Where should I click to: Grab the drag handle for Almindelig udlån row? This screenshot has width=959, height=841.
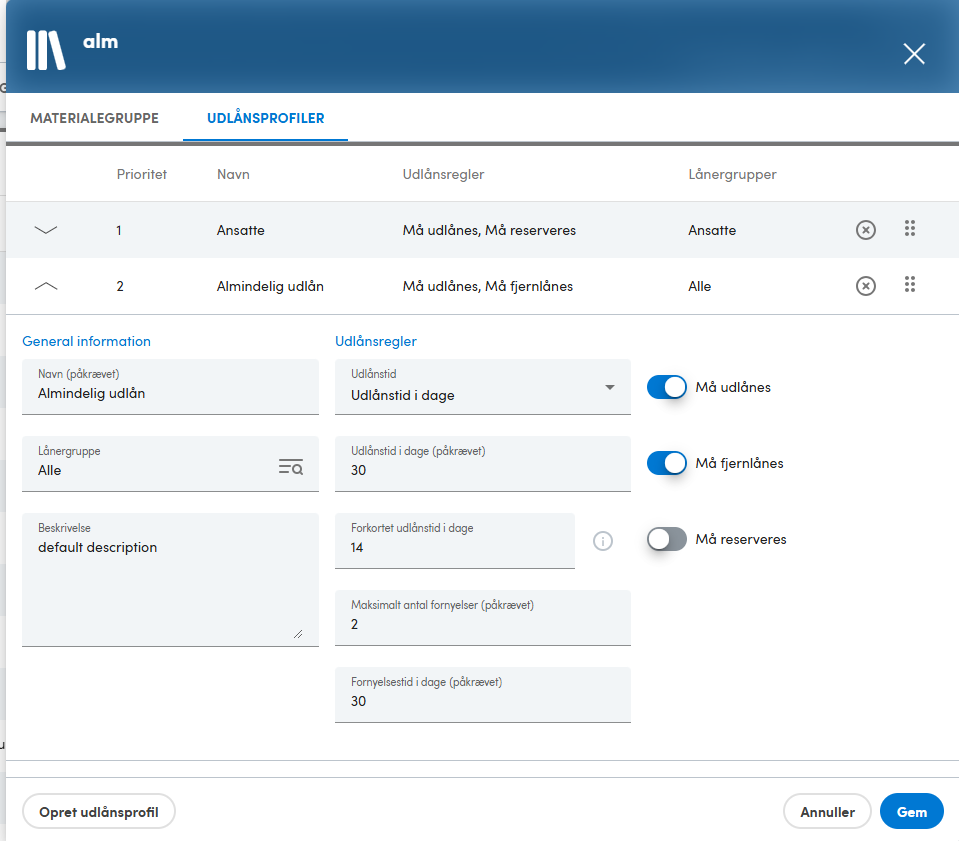[x=909, y=284]
